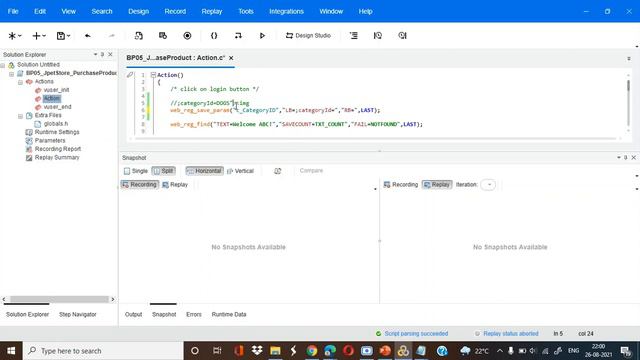Click the Solution Explorer horizontal scrollbar
Image resolution: width=640 pixels, height=360 pixels.
[59, 299]
